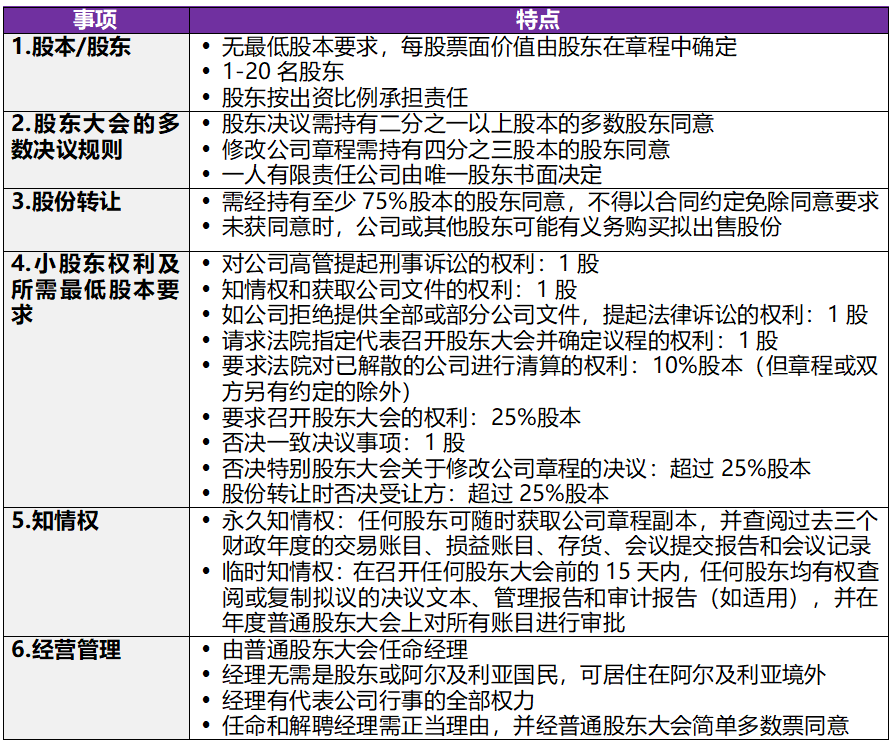Select the row label '2.股东大会的多数决议规则'
Viewport: 894px width, 745px height.
[x=96, y=136]
